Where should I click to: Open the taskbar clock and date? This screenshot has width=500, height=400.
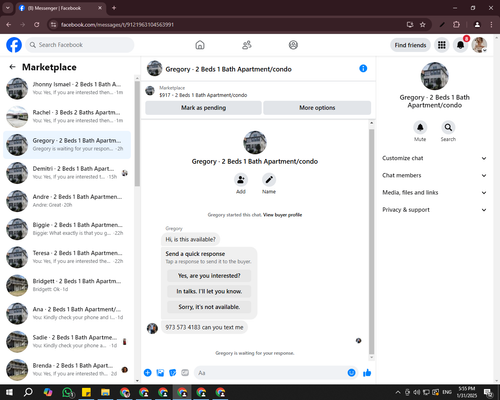467,392
